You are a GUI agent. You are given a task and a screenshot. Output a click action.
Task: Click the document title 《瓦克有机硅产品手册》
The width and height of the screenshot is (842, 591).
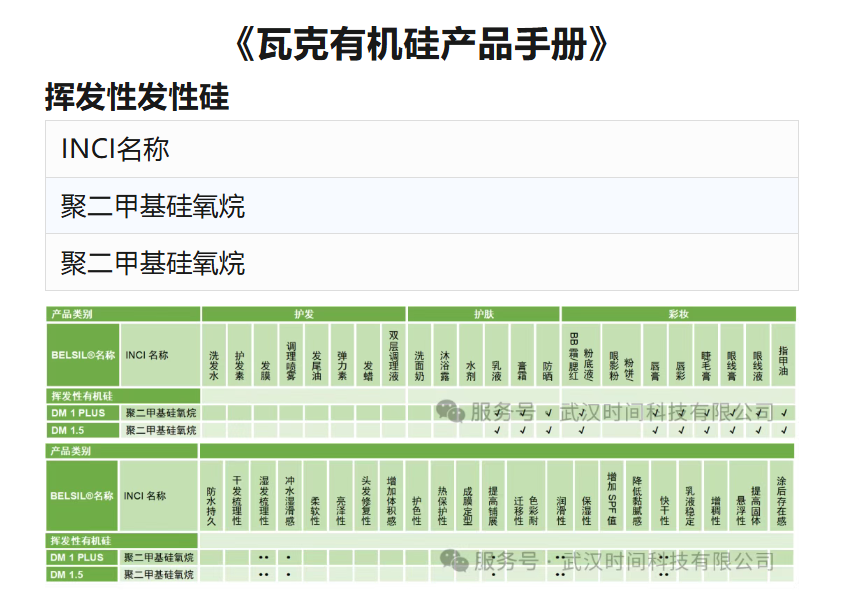[x=421, y=43]
